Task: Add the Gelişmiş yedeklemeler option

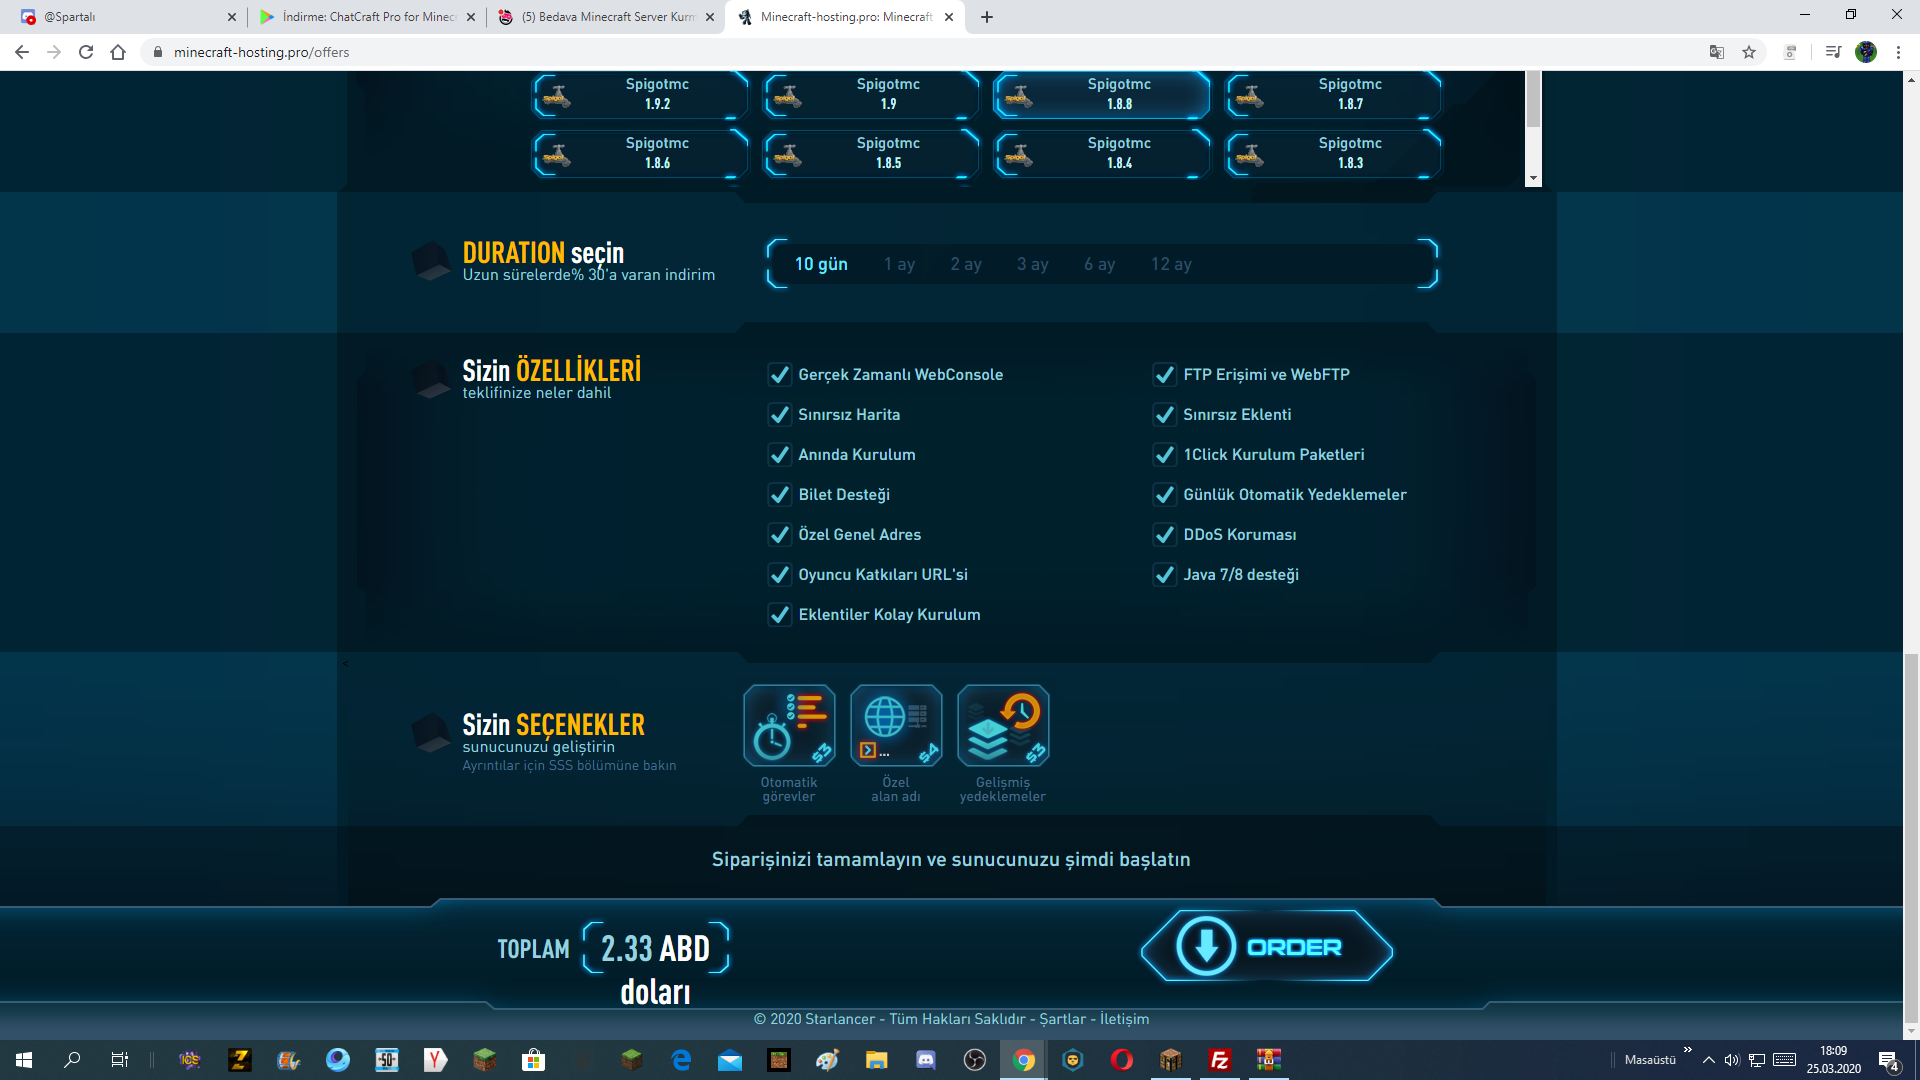Action: tap(1003, 726)
